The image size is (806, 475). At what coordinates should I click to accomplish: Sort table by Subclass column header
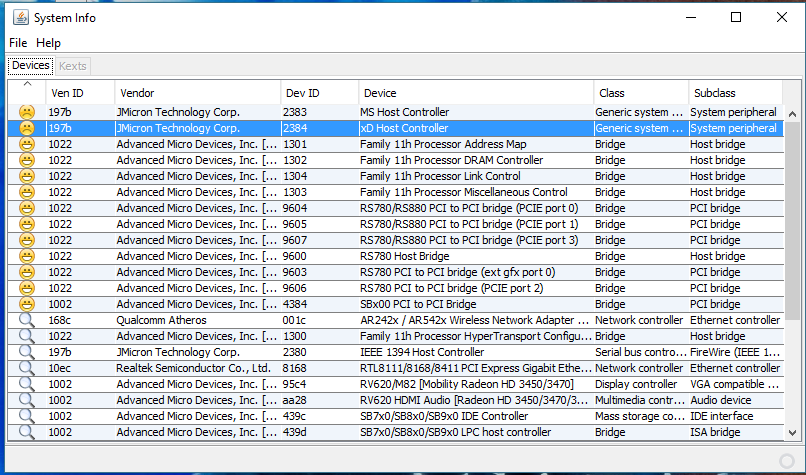[736, 93]
